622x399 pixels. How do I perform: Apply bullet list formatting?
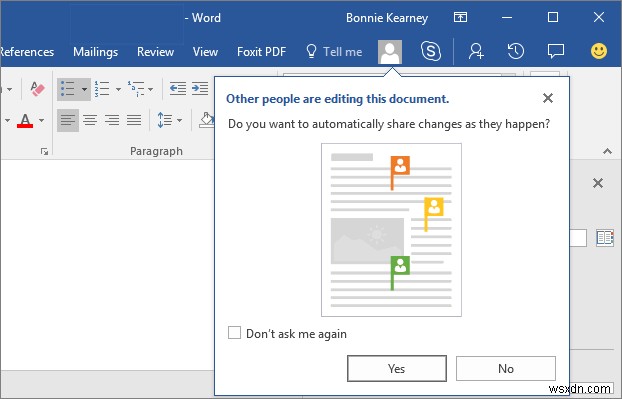pyautogui.click(x=68, y=89)
